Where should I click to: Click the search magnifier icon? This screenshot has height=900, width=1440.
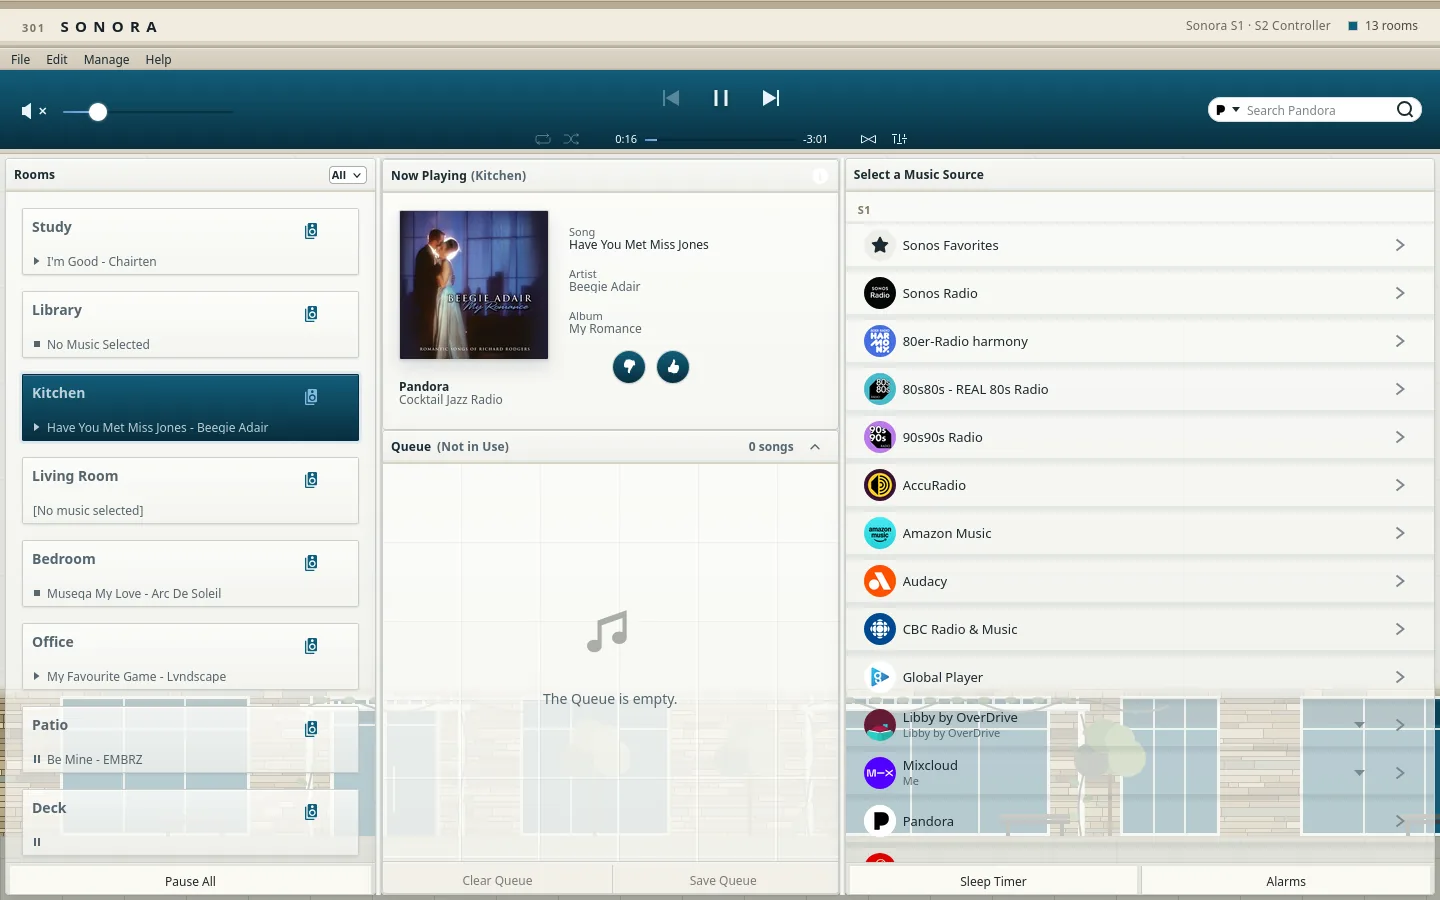click(x=1405, y=110)
